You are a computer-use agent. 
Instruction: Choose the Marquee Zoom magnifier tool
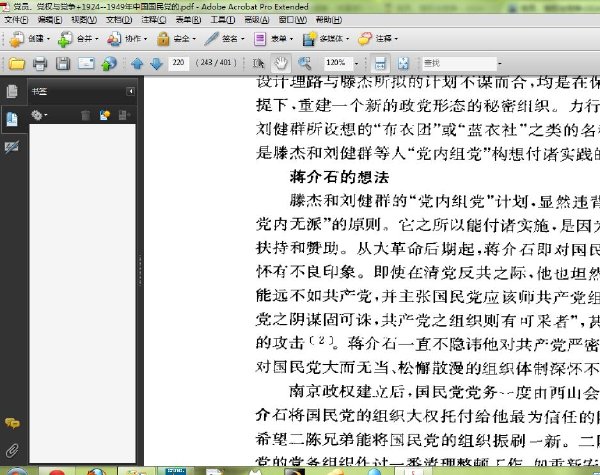click(304, 63)
